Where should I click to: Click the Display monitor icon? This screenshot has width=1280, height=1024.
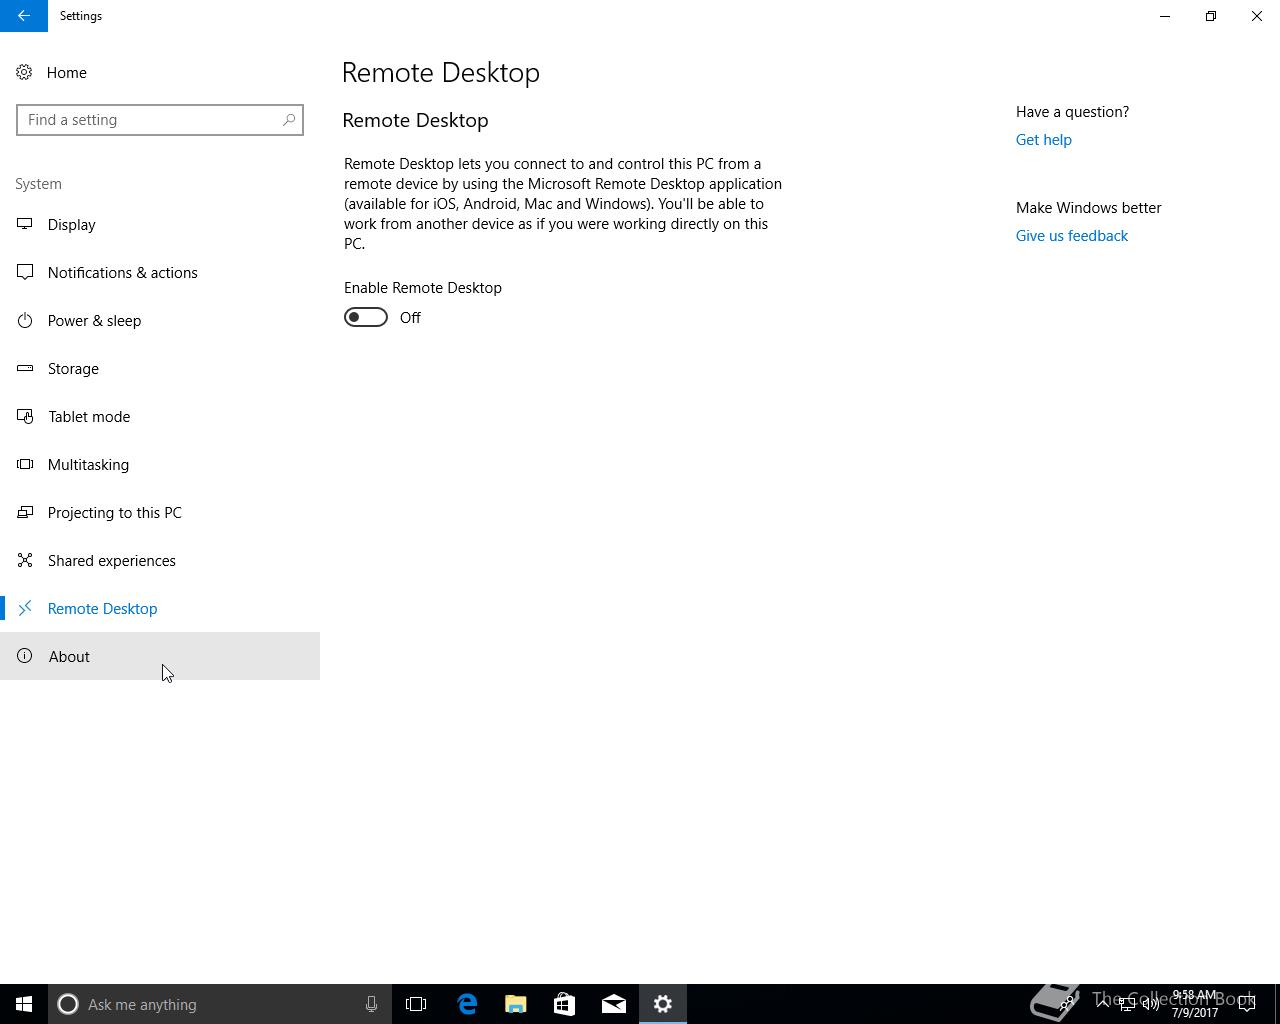[25, 224]
